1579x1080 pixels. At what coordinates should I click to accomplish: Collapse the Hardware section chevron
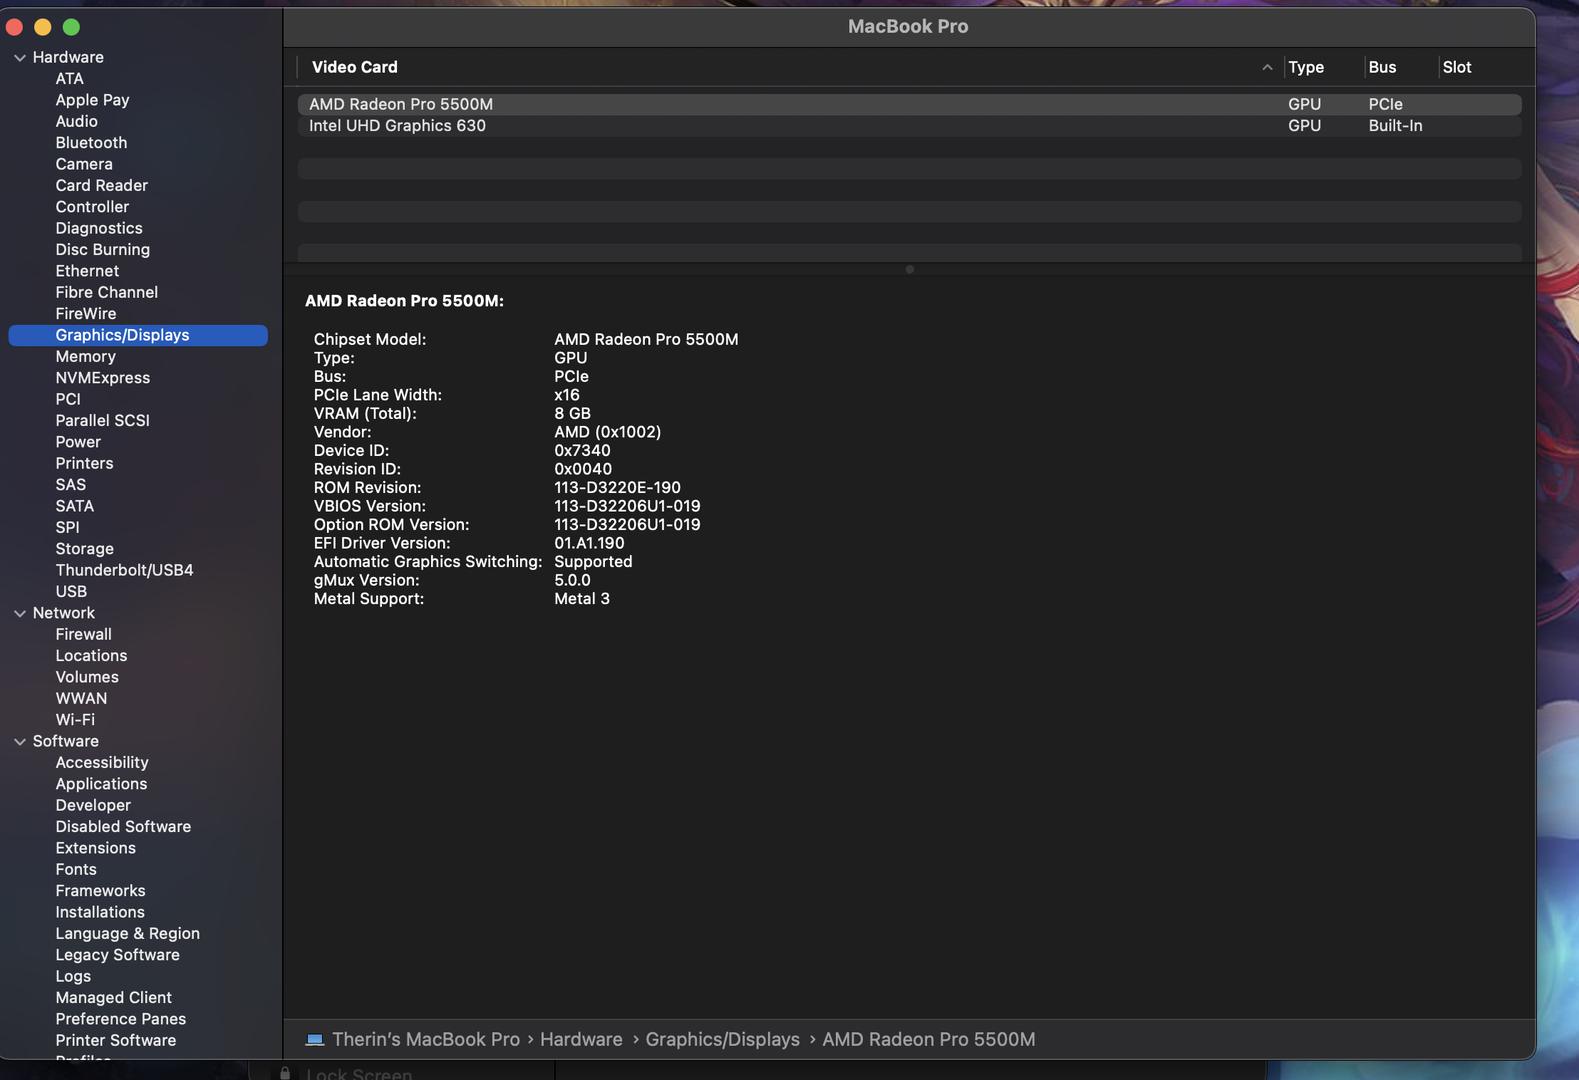pos(20,58)
